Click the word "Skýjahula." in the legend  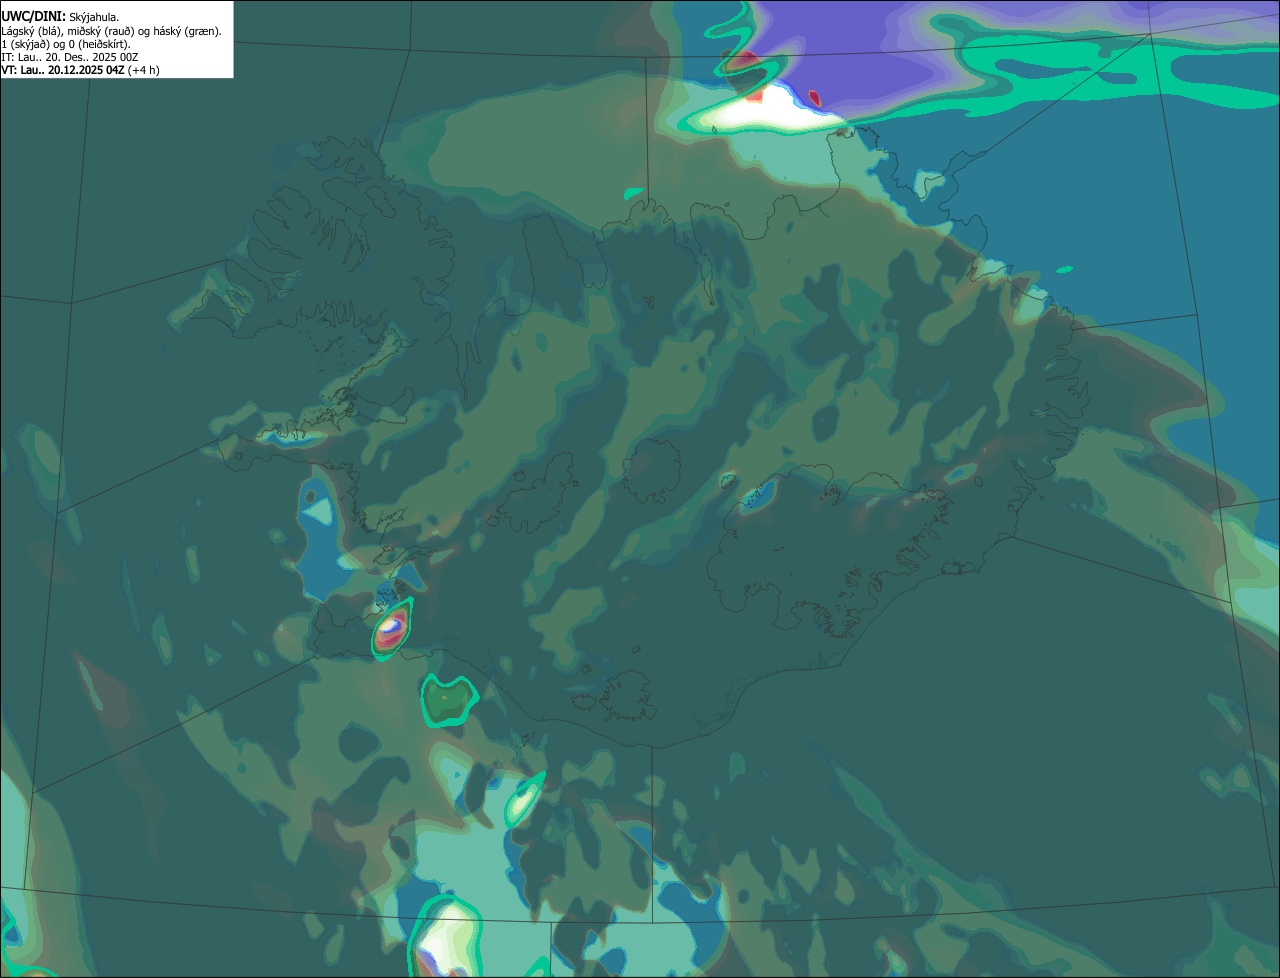[94, 17]
